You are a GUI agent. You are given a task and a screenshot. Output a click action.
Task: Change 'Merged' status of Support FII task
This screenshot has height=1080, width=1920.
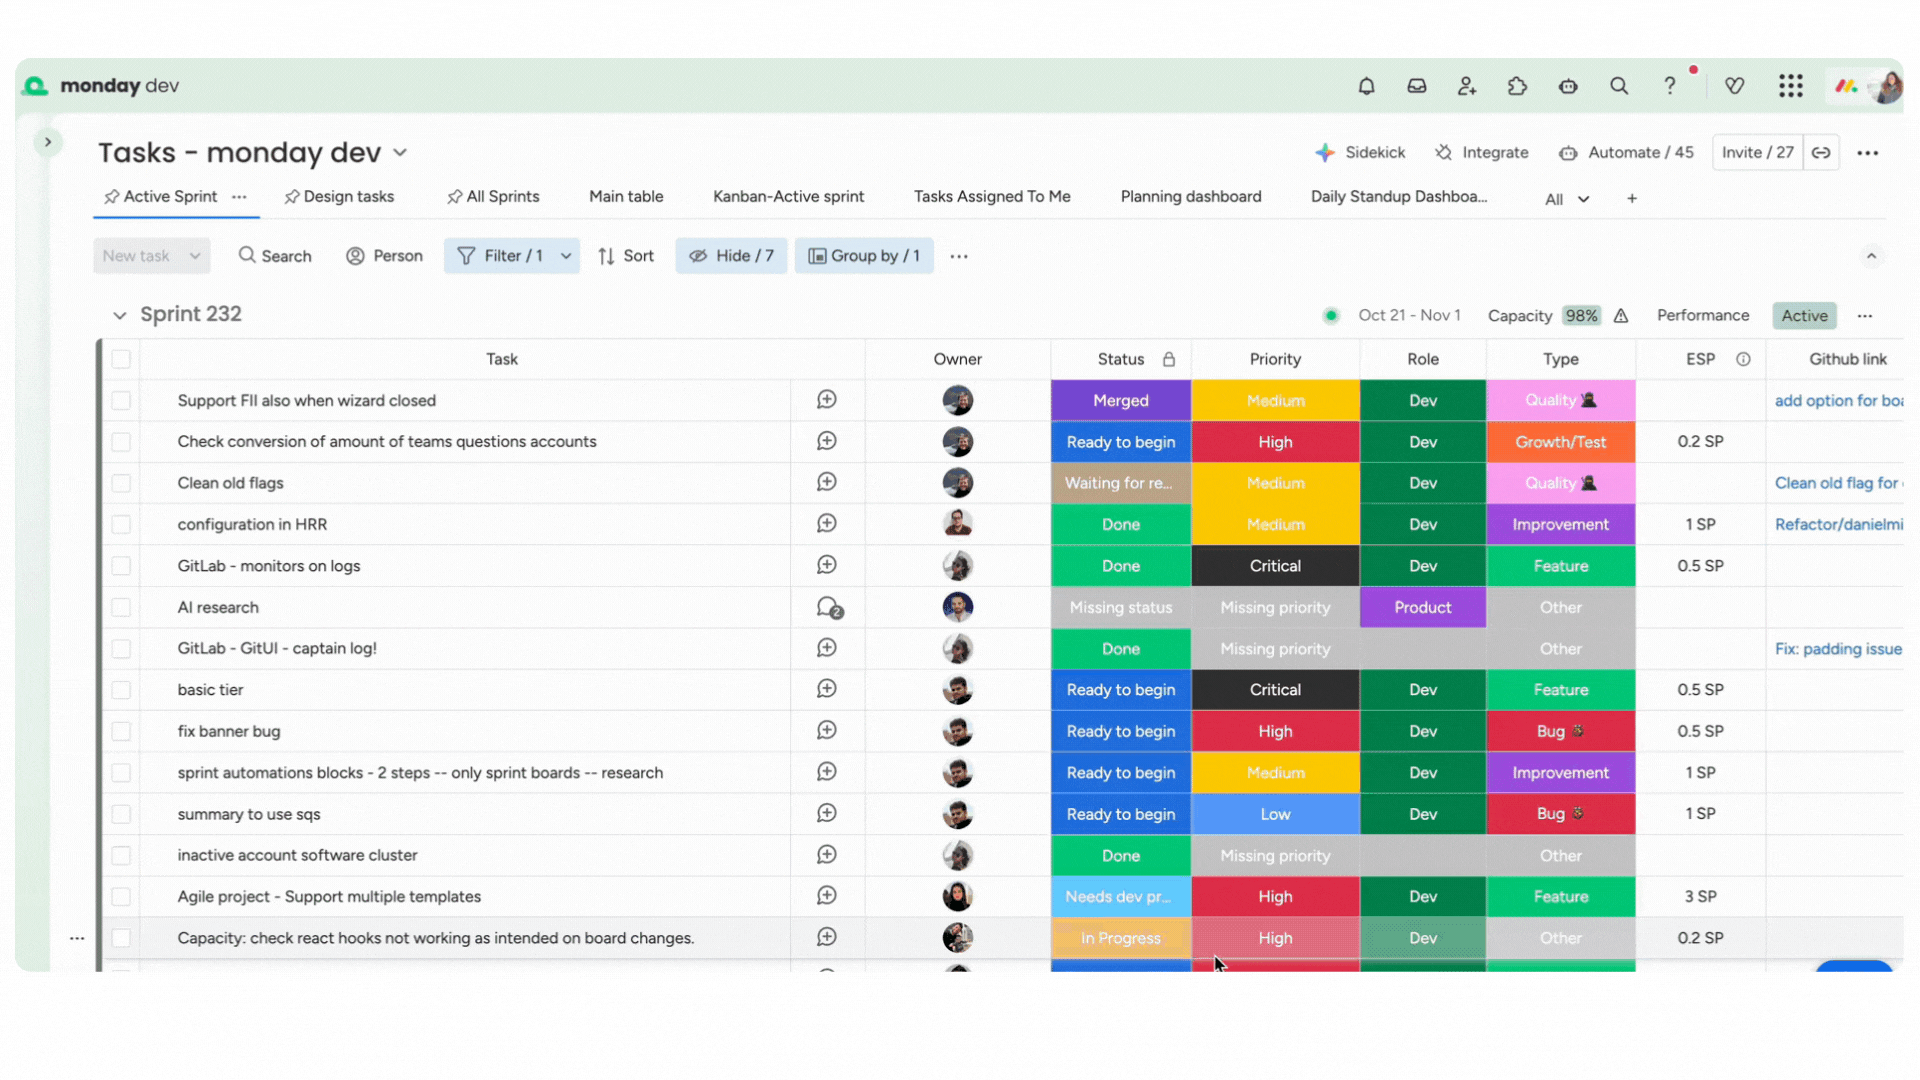coord(1121,400)
